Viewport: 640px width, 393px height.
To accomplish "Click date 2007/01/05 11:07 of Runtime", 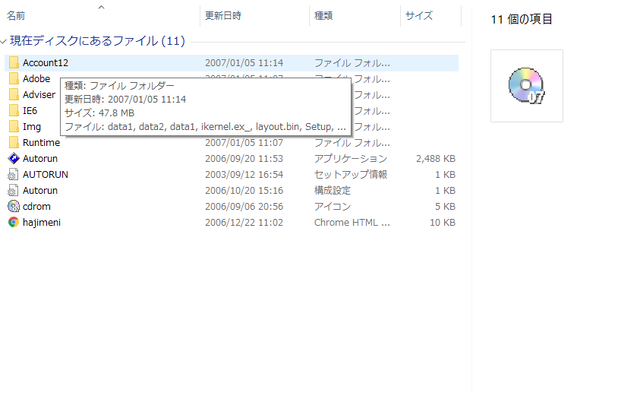I will 244,143.
